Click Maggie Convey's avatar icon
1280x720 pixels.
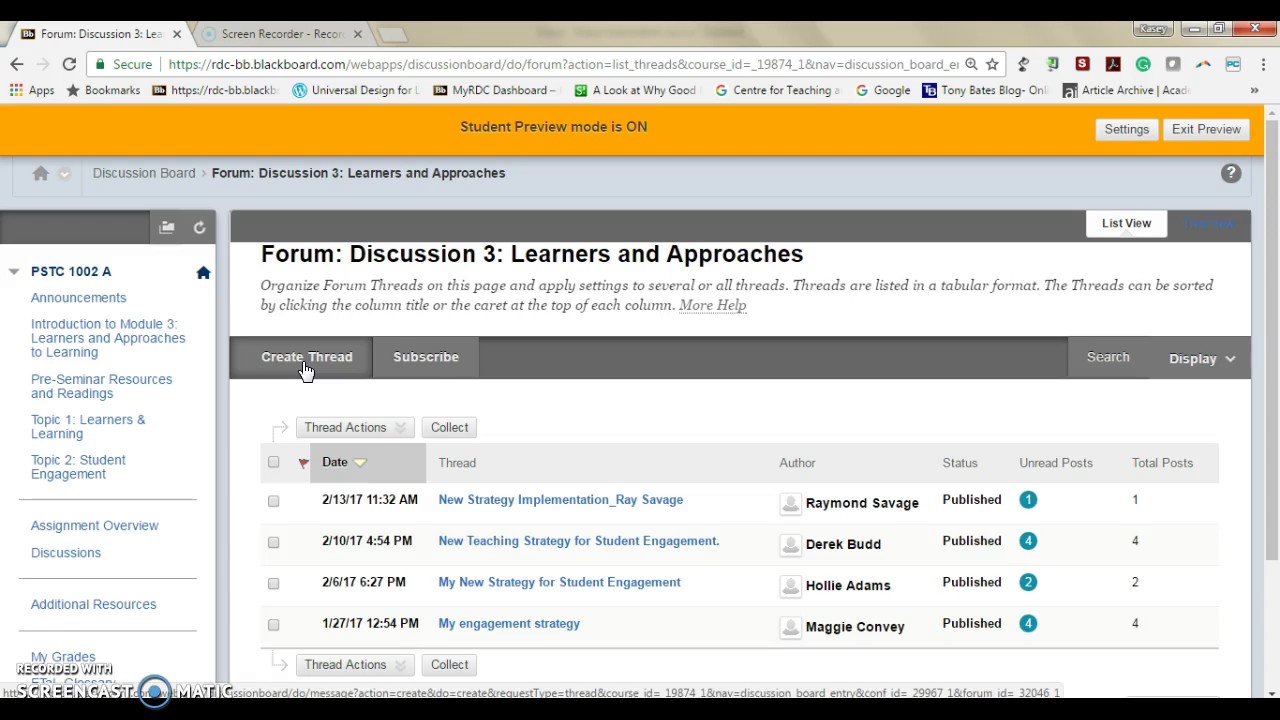[791, 626]
